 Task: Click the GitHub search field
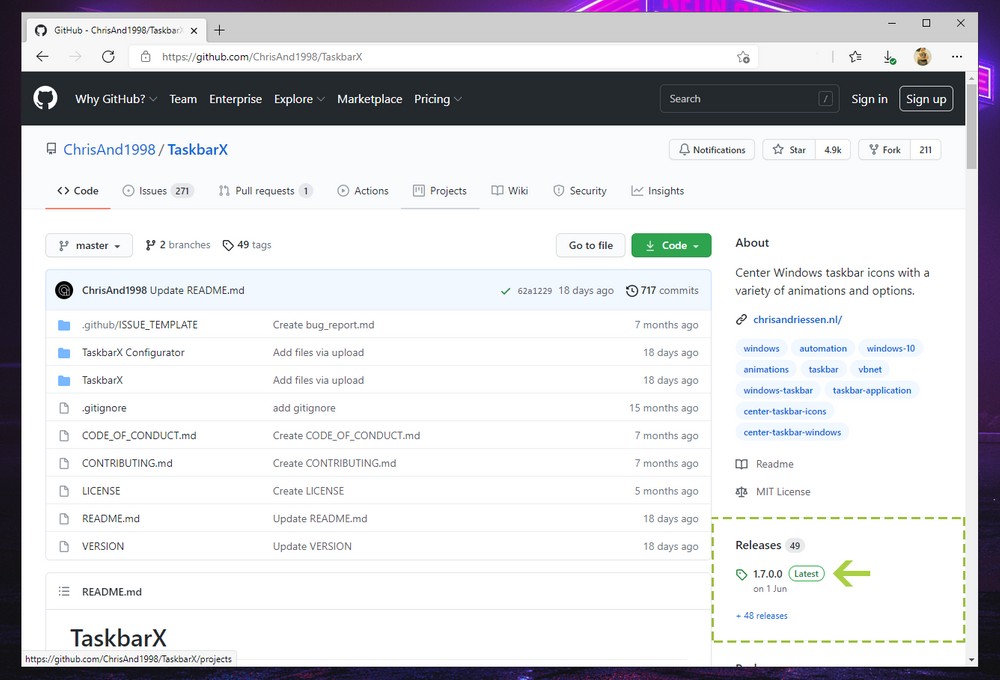[x=740, y=99]
